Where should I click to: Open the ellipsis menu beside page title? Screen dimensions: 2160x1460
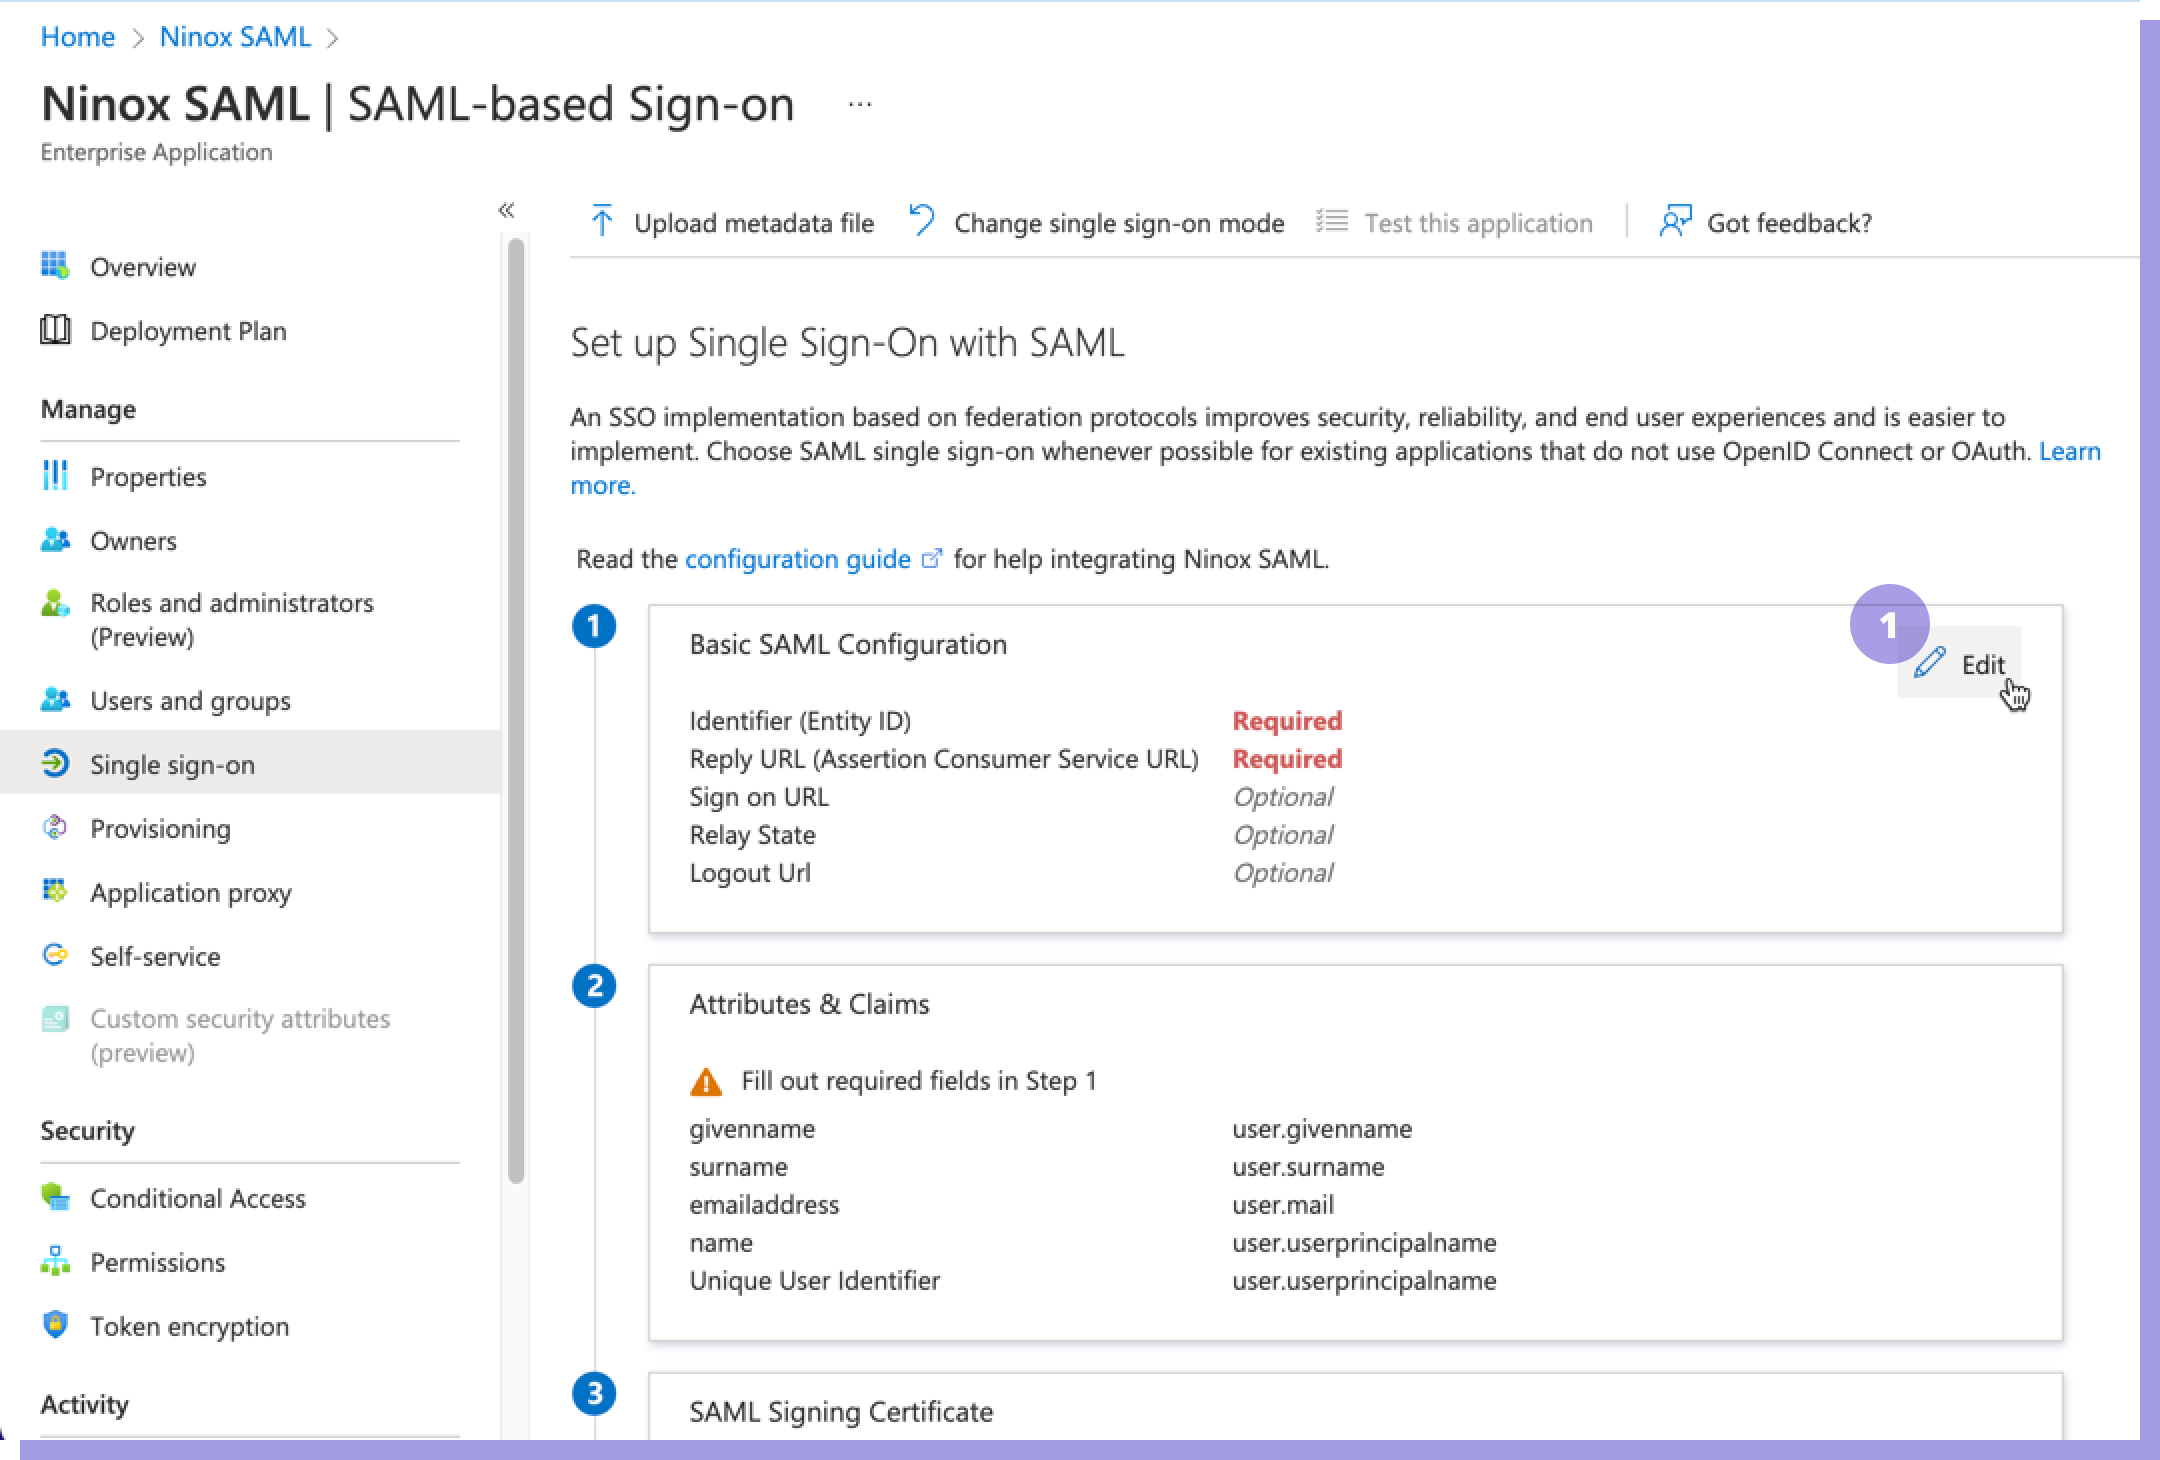(x=860, y=104)
